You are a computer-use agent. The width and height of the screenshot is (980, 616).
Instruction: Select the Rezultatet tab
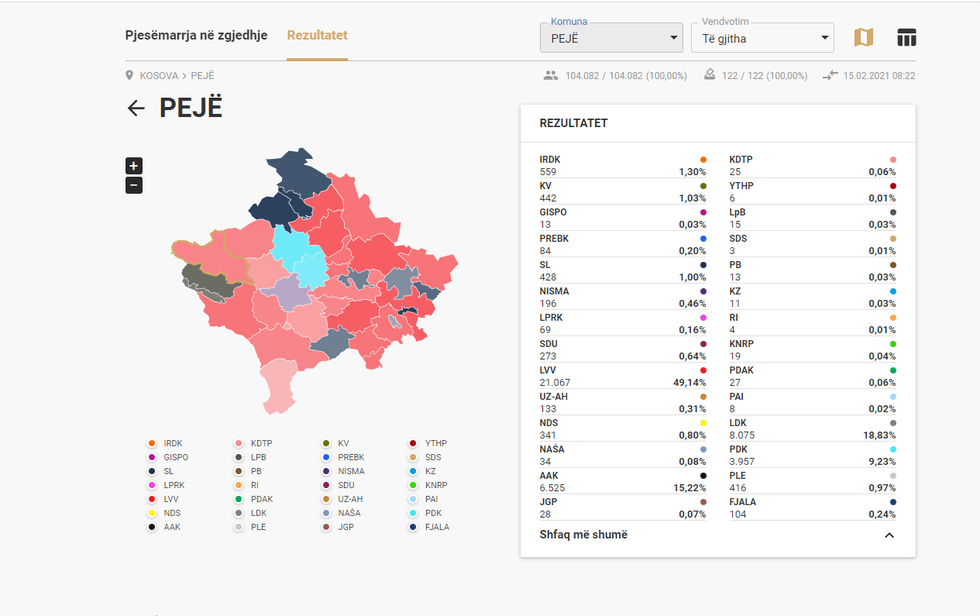tap(317, 35)
